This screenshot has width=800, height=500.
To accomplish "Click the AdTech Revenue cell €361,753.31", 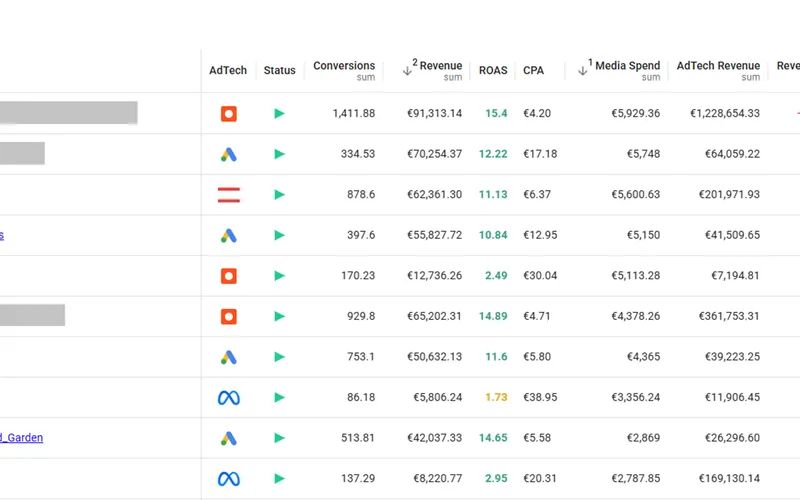I will point(729,316).
